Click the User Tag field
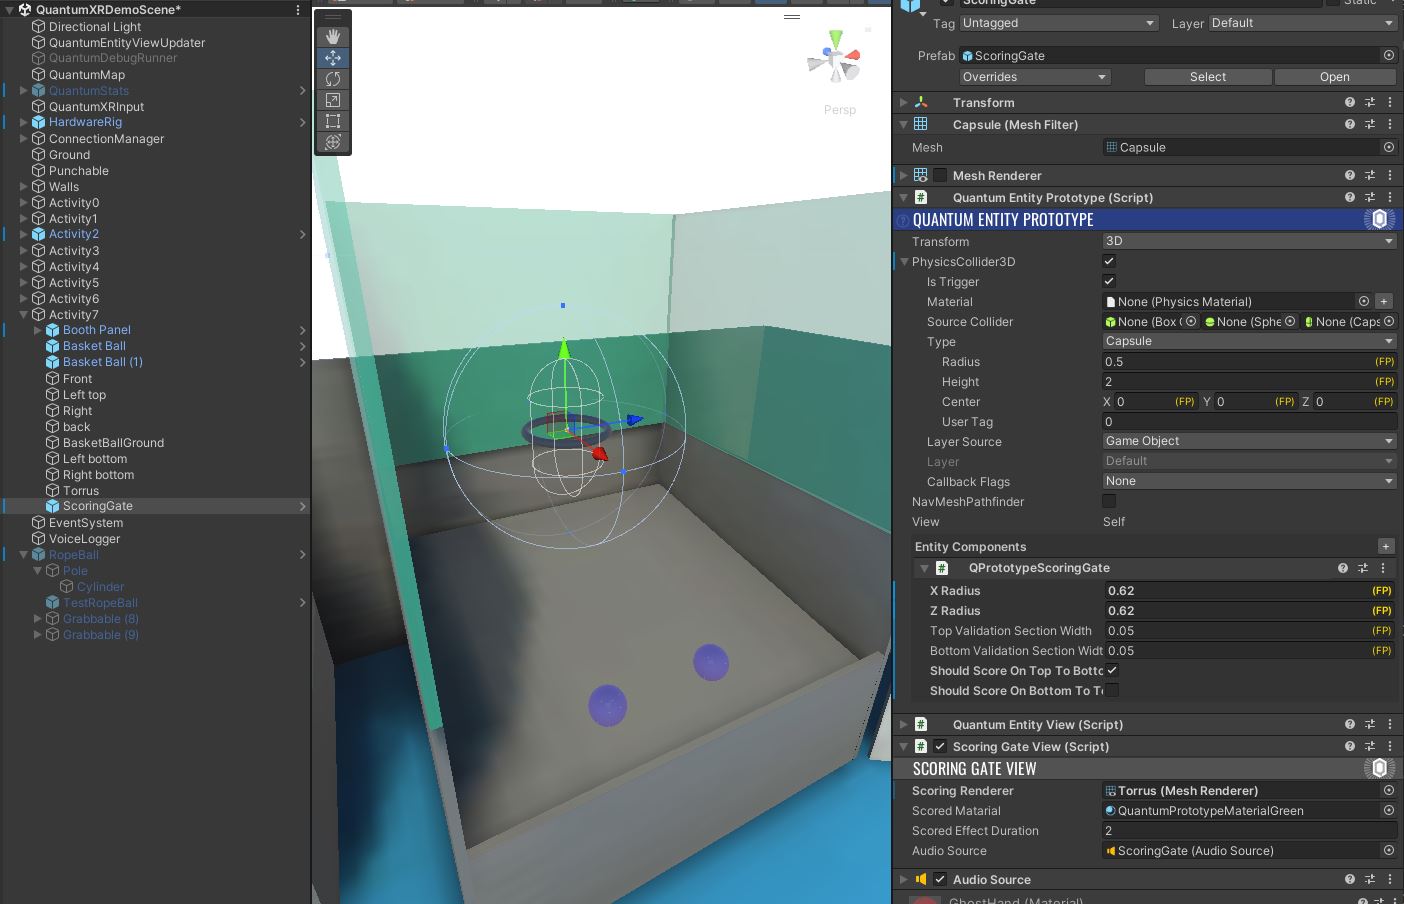 [x=1249, y=421]
